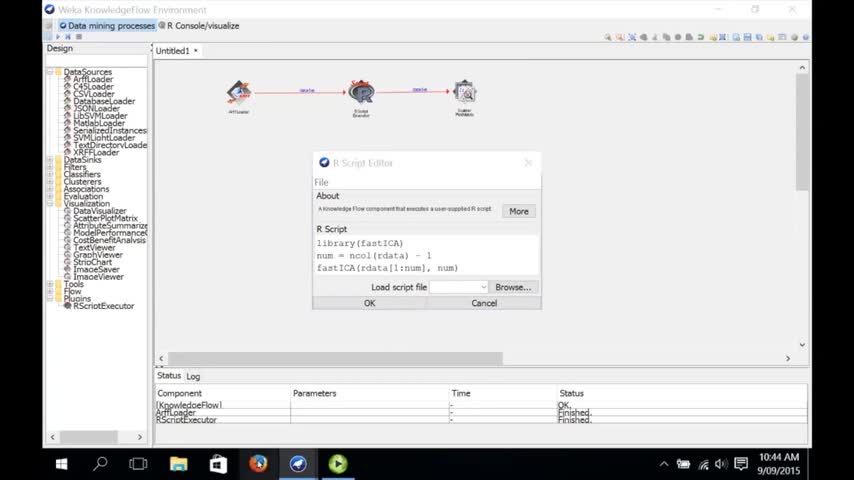Click the More button in About section

tap(518, 211)
